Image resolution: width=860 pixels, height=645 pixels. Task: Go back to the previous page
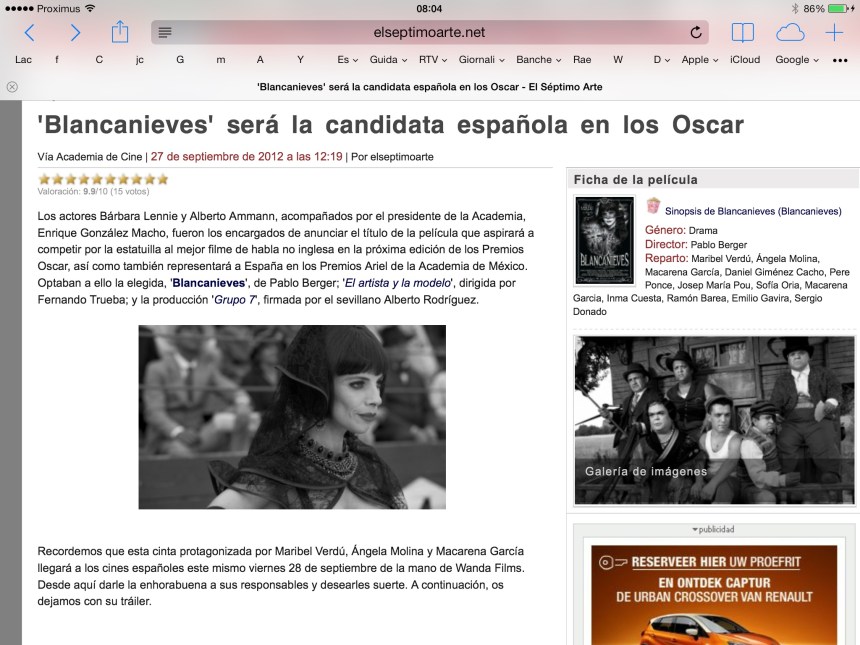click(29, 33)
